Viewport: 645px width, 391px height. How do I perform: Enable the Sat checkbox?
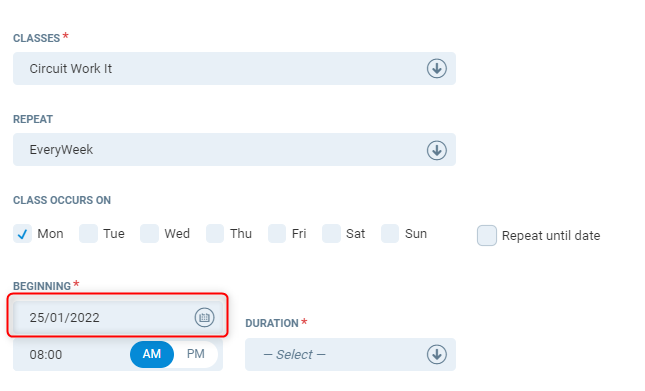tap(331, 234)
